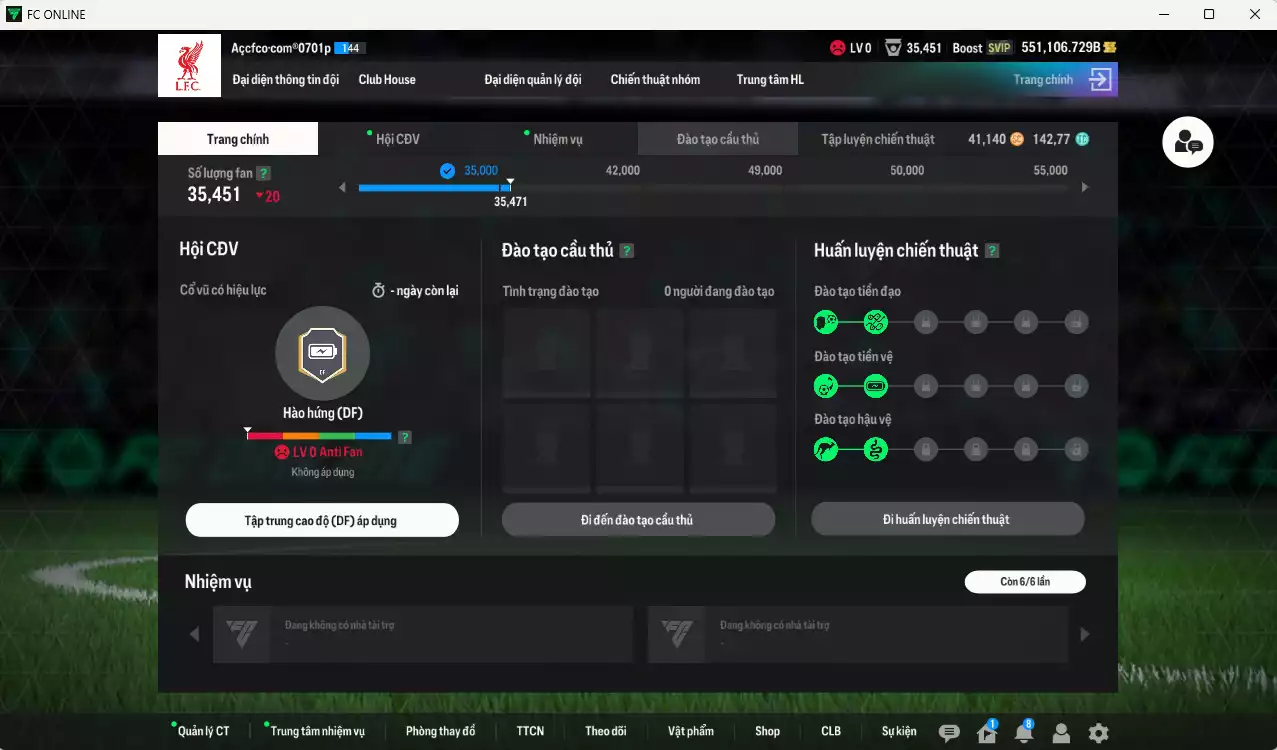
Task: Click the chat bubble icon in bottom bar
Action: [949, 733]
